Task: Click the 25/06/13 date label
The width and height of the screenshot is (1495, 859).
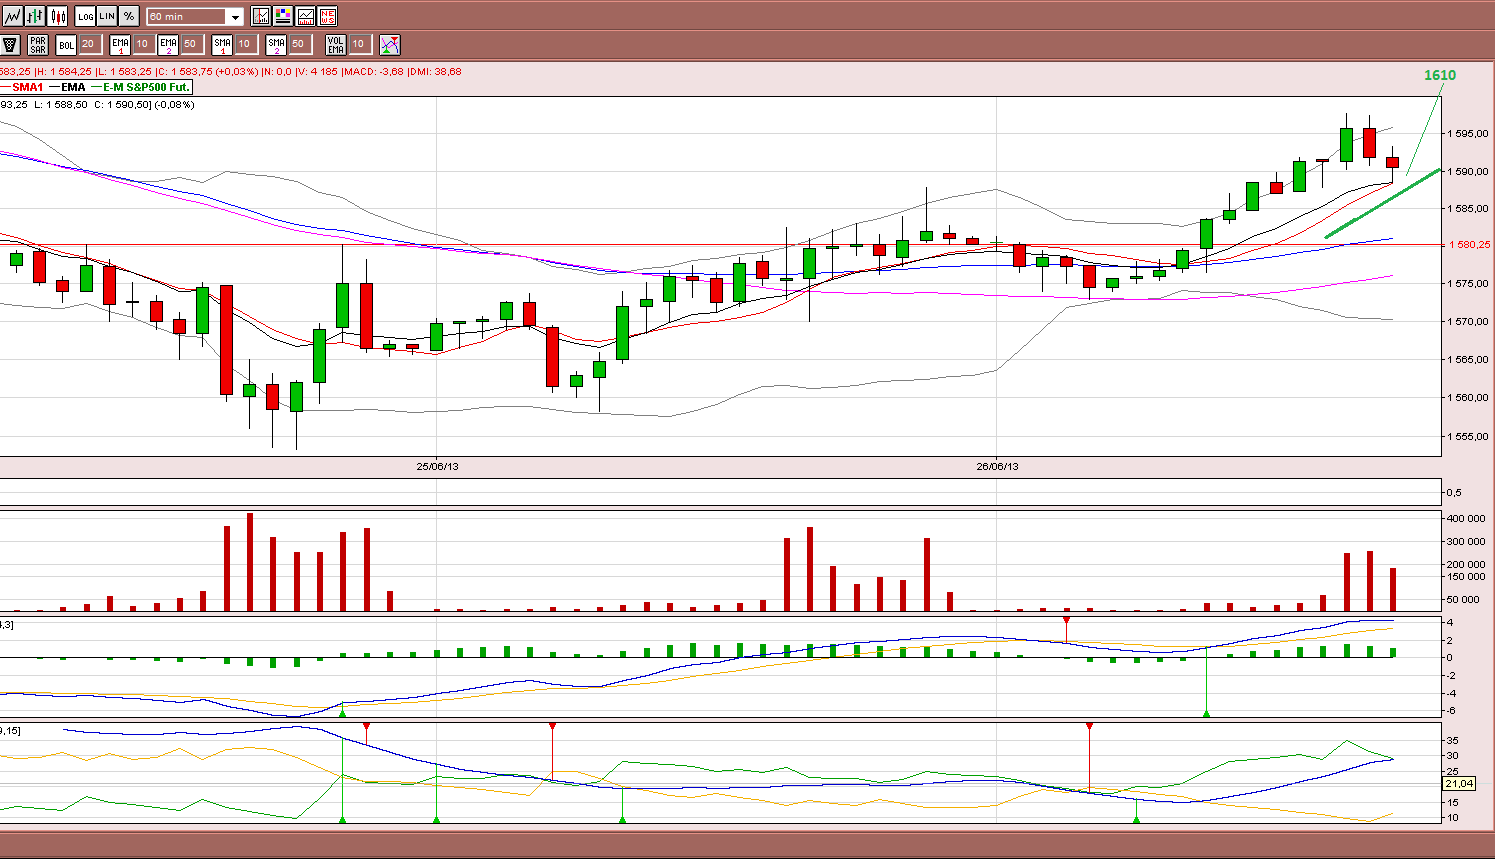Action: click(x=437, y=466)
